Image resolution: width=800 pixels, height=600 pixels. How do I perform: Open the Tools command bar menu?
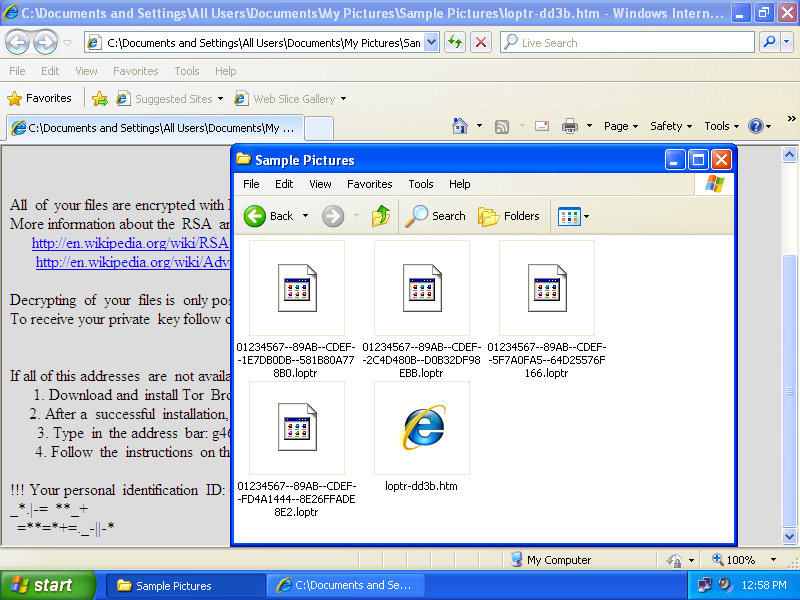(x=721, y=126)
